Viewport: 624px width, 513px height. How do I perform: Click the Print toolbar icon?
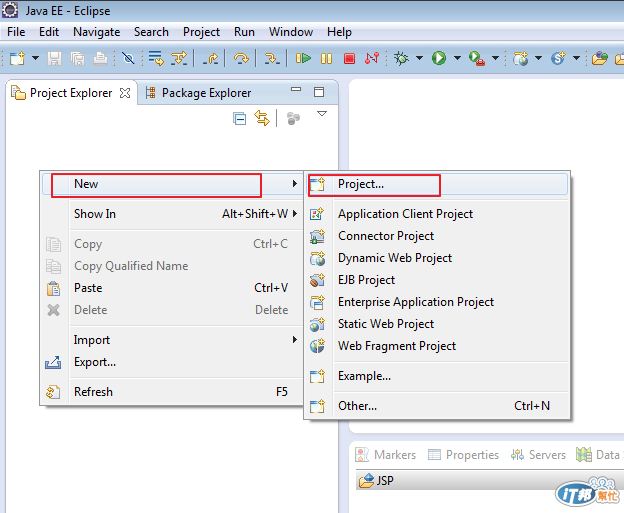click(100, 59)
